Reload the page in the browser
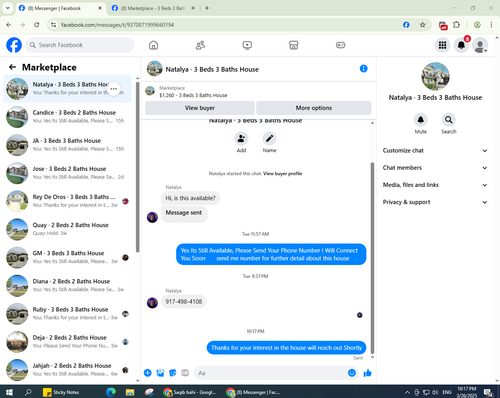Image resolution: width=500 pixels, height=398 pixels. coord(37,25)
